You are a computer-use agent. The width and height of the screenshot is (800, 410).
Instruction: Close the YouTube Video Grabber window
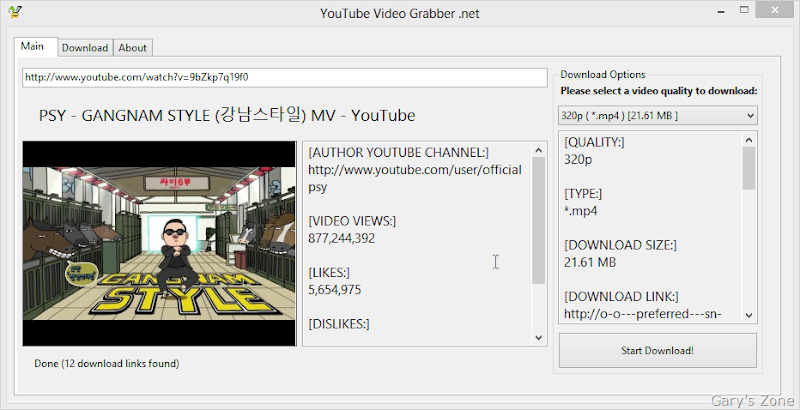click(776, 10)
